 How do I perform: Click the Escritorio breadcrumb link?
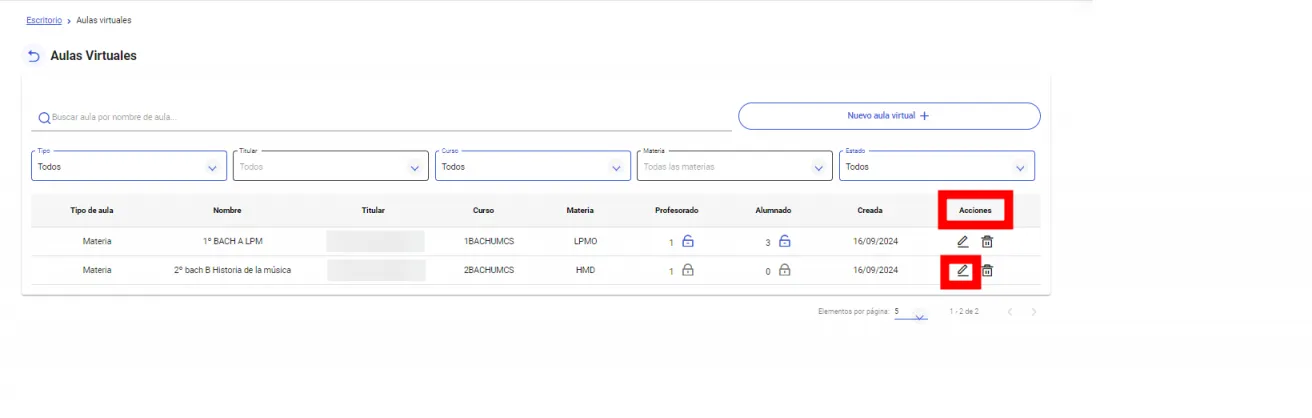coord(44,20)
